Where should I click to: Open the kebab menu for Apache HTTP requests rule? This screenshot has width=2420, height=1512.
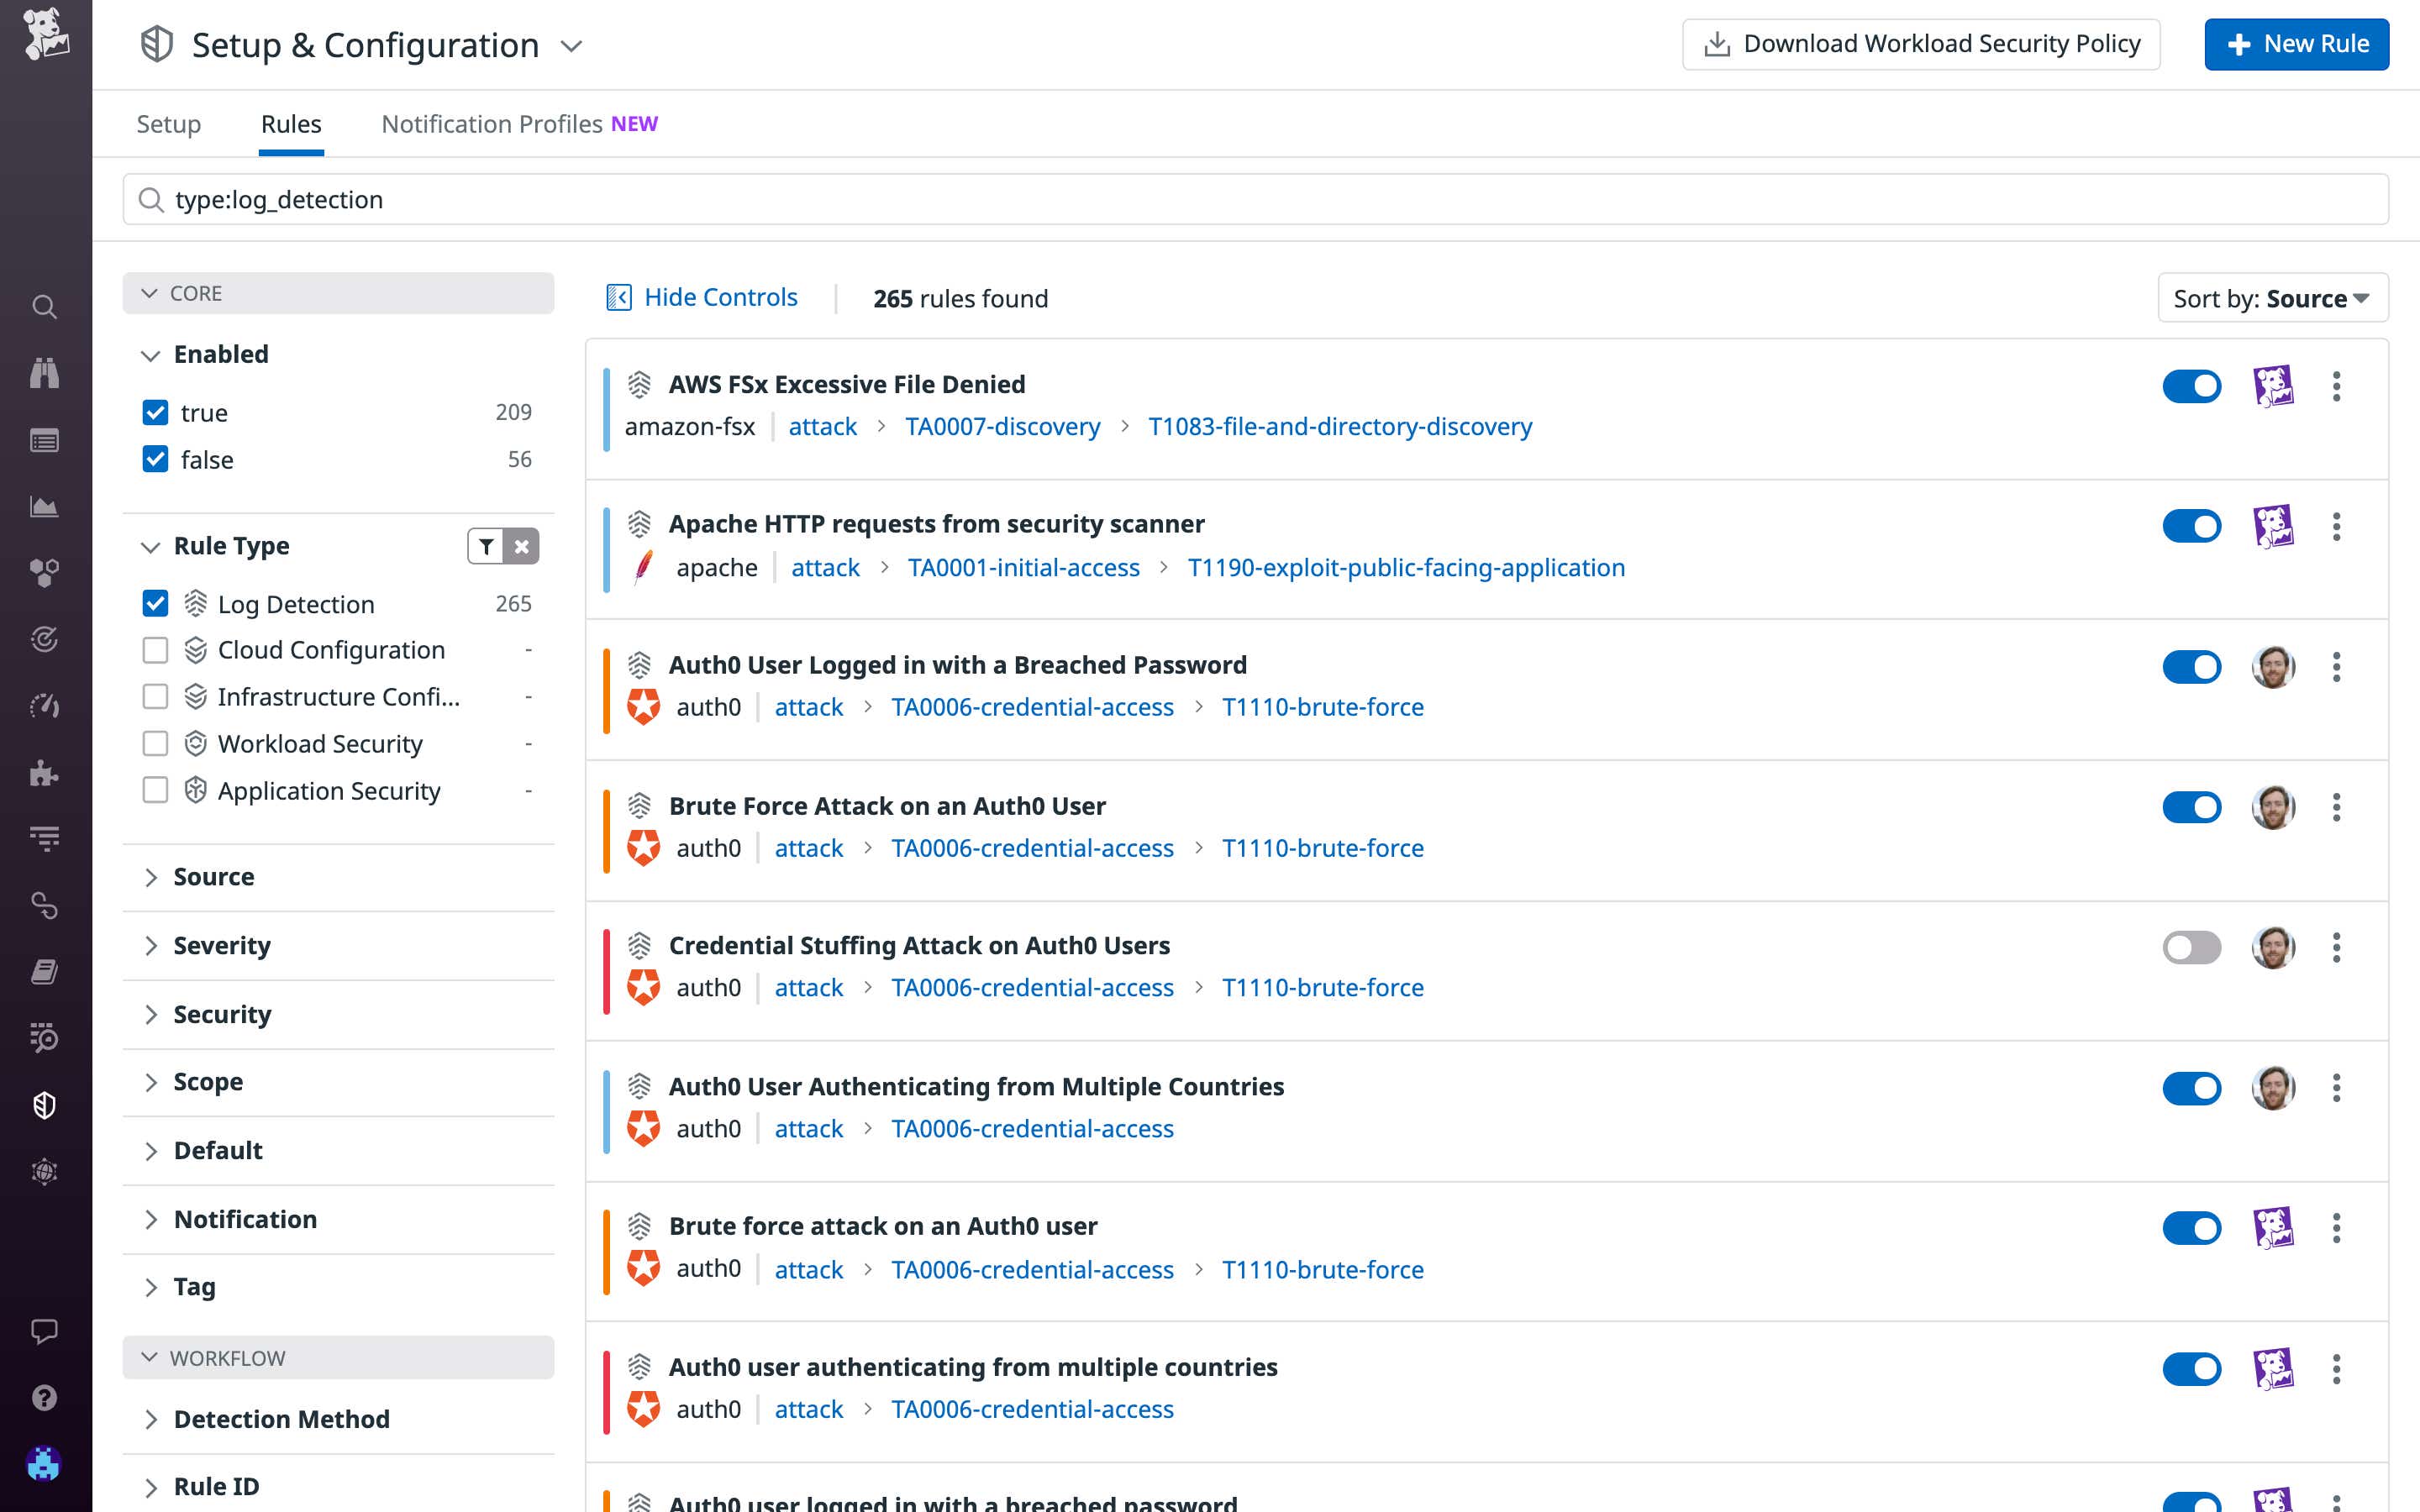[x=2337, y=526]
